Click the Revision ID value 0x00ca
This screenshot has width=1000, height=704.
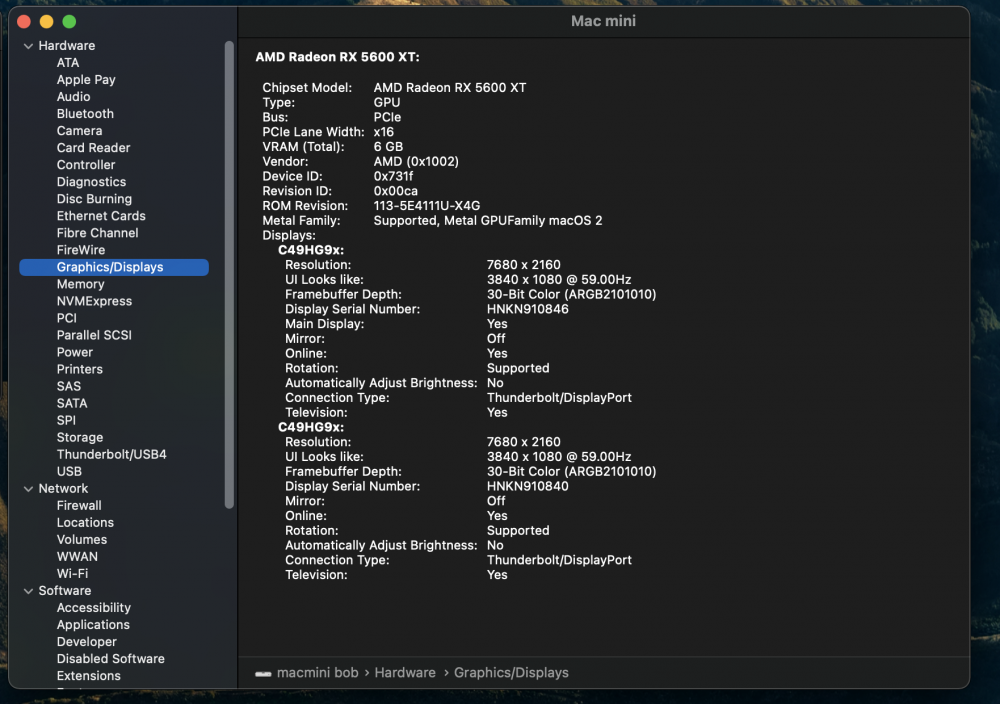(x=395, y=191)
